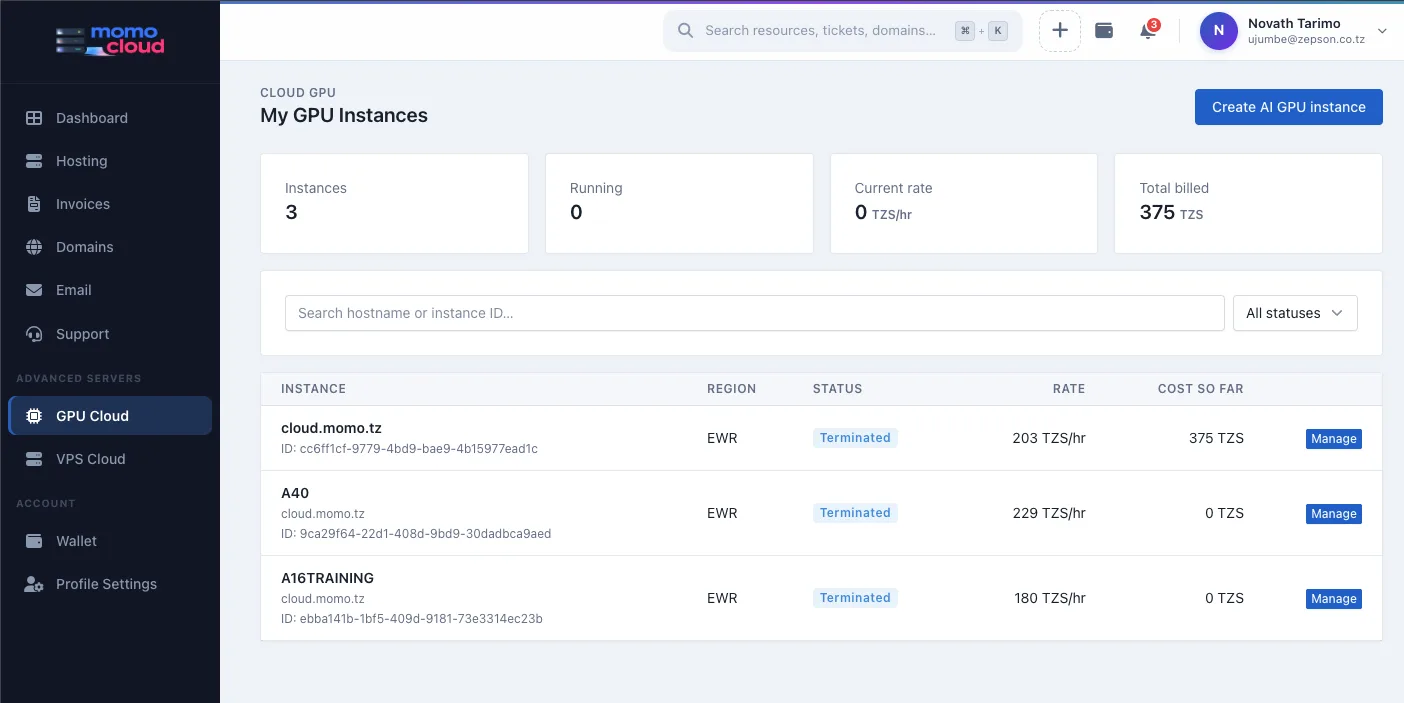Click the Dashboard grid icon in sidebar

tap(34, 118)
